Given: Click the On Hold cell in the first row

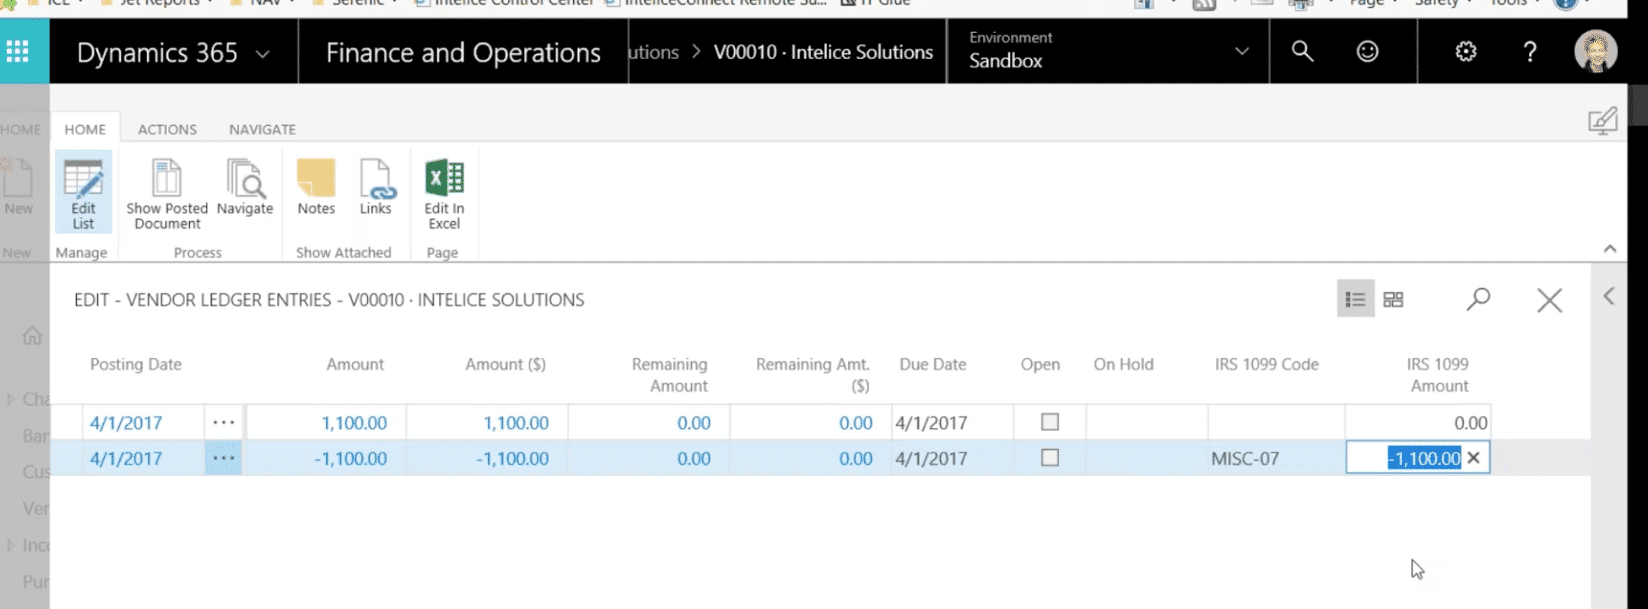Looking at the screenshot, I should (x=1147, y=422).
